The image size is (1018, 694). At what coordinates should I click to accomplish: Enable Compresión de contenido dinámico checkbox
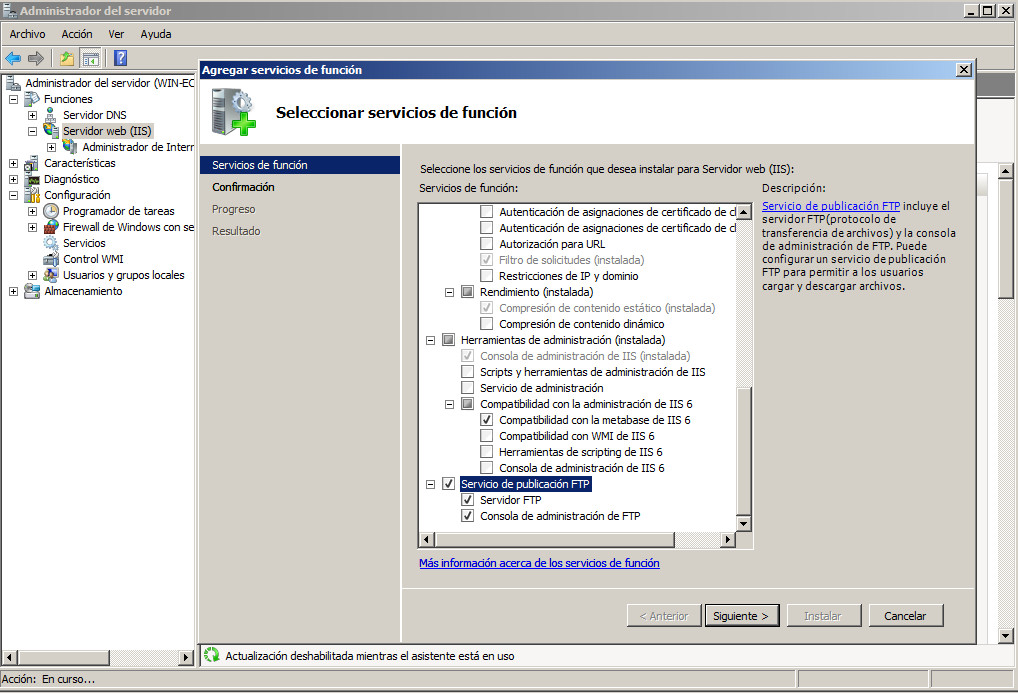coord(487,324)
